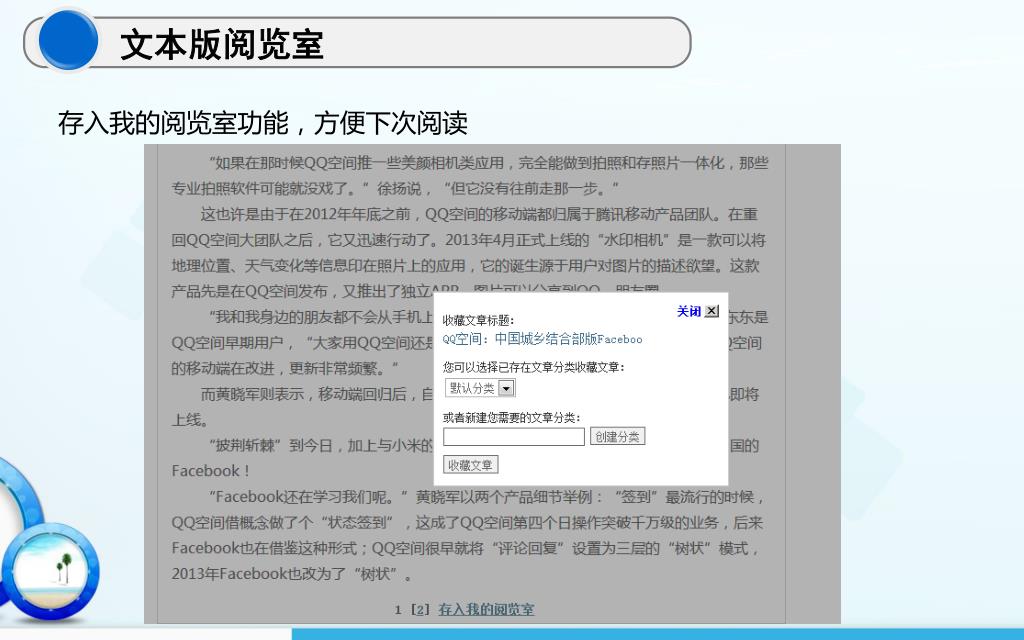1024x640 pixels.
Task: Click the 收藏文章 button
Action: (x=470, y=465)
